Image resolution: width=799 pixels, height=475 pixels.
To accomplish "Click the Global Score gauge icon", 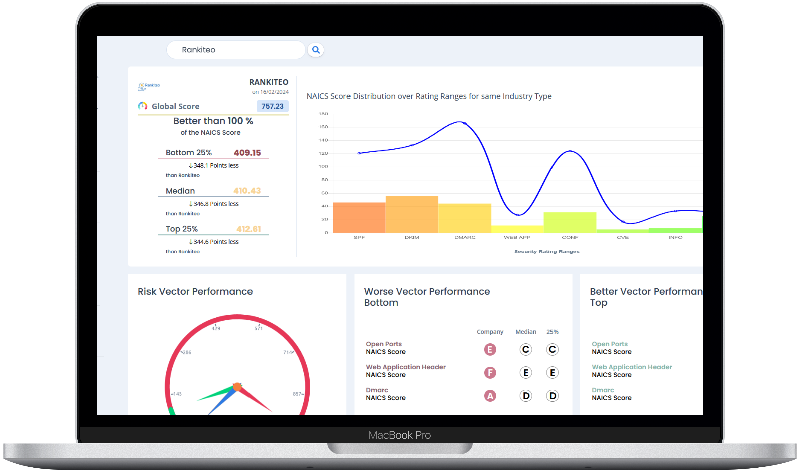I will [143, 105].
